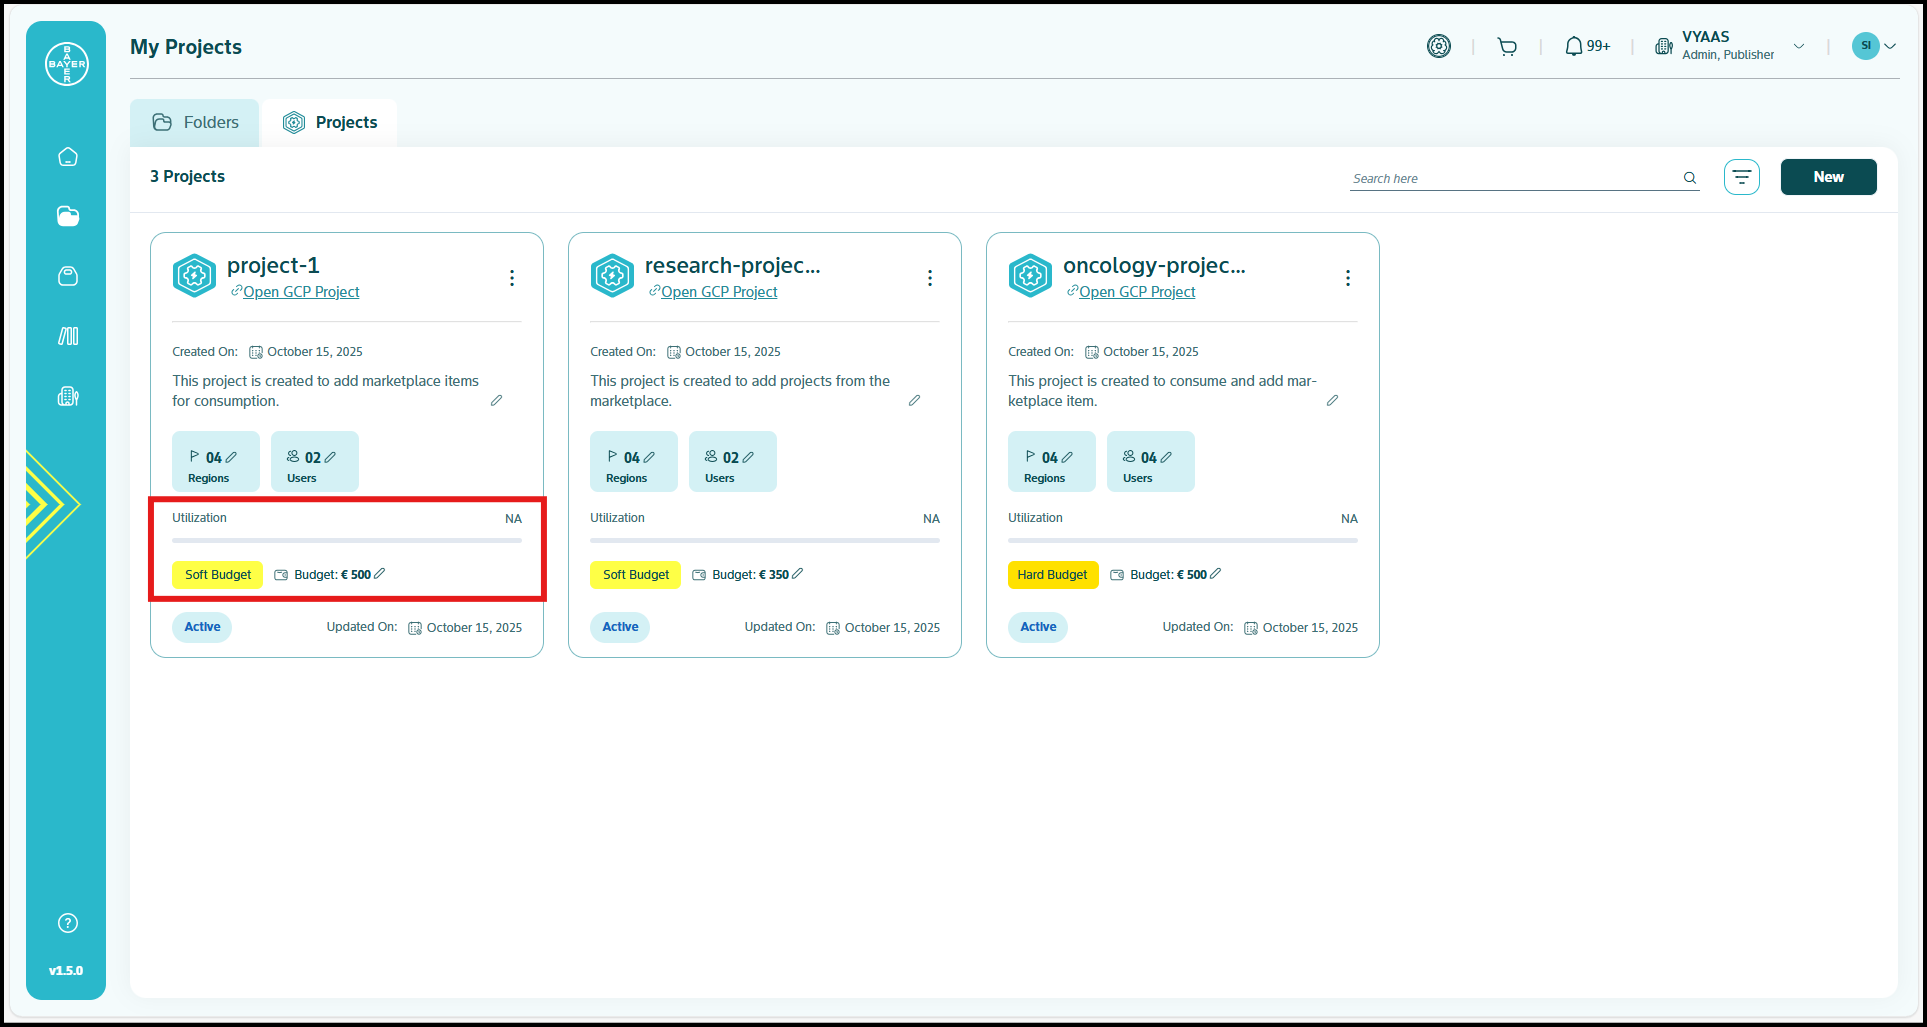
Task: Open GCP Project link for oncology project
Action: [1136, 292]
